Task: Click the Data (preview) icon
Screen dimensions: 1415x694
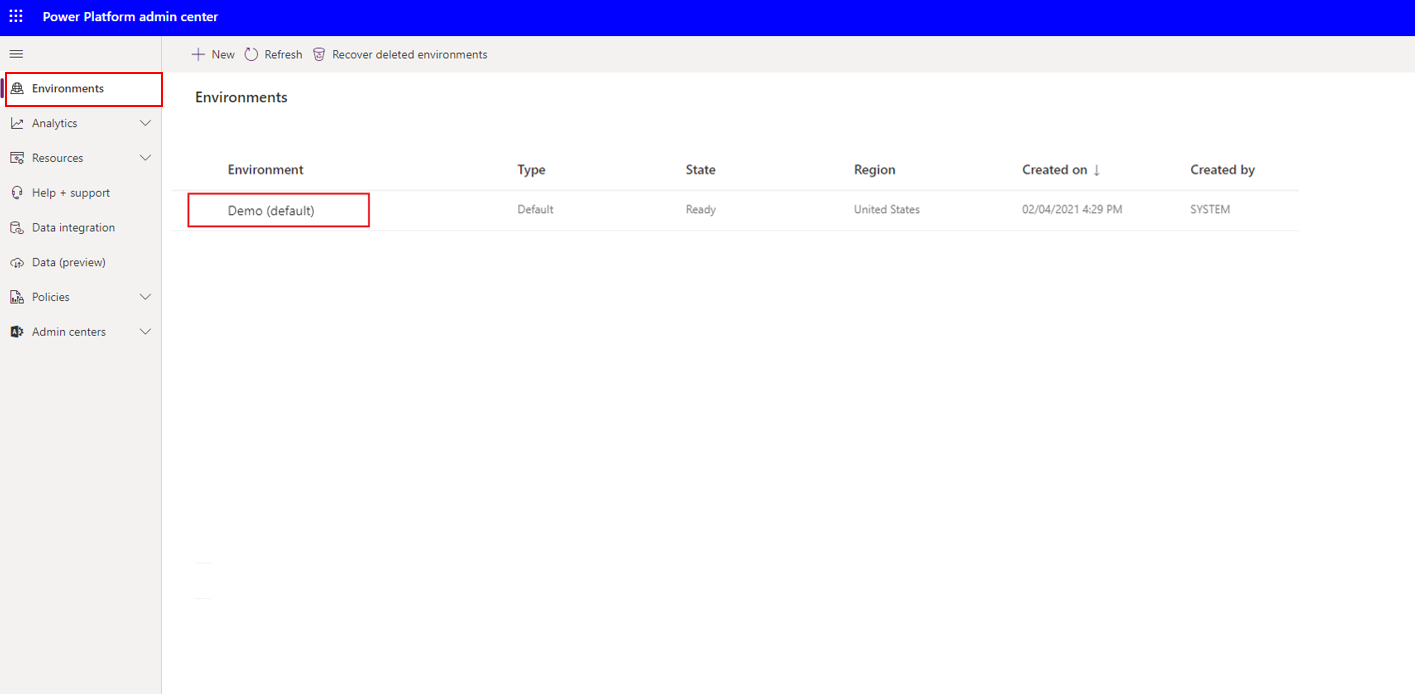Action: pyautogui.click(x=17, y=261)
